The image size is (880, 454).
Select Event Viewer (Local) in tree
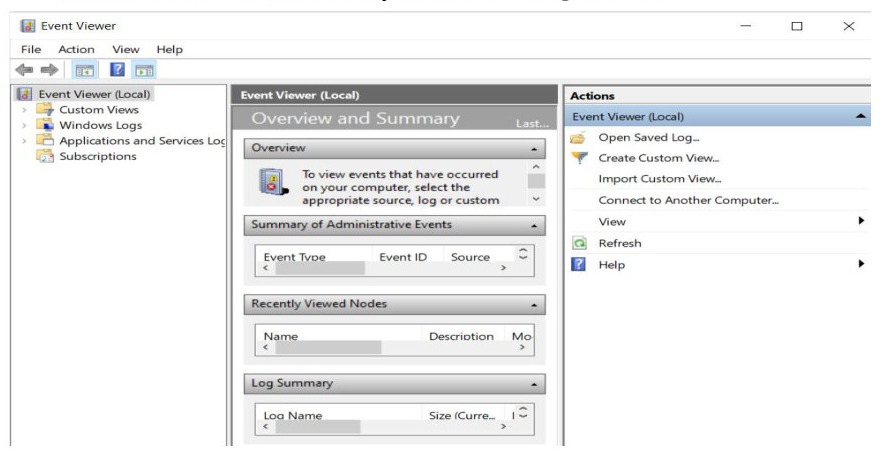(94, 94)
